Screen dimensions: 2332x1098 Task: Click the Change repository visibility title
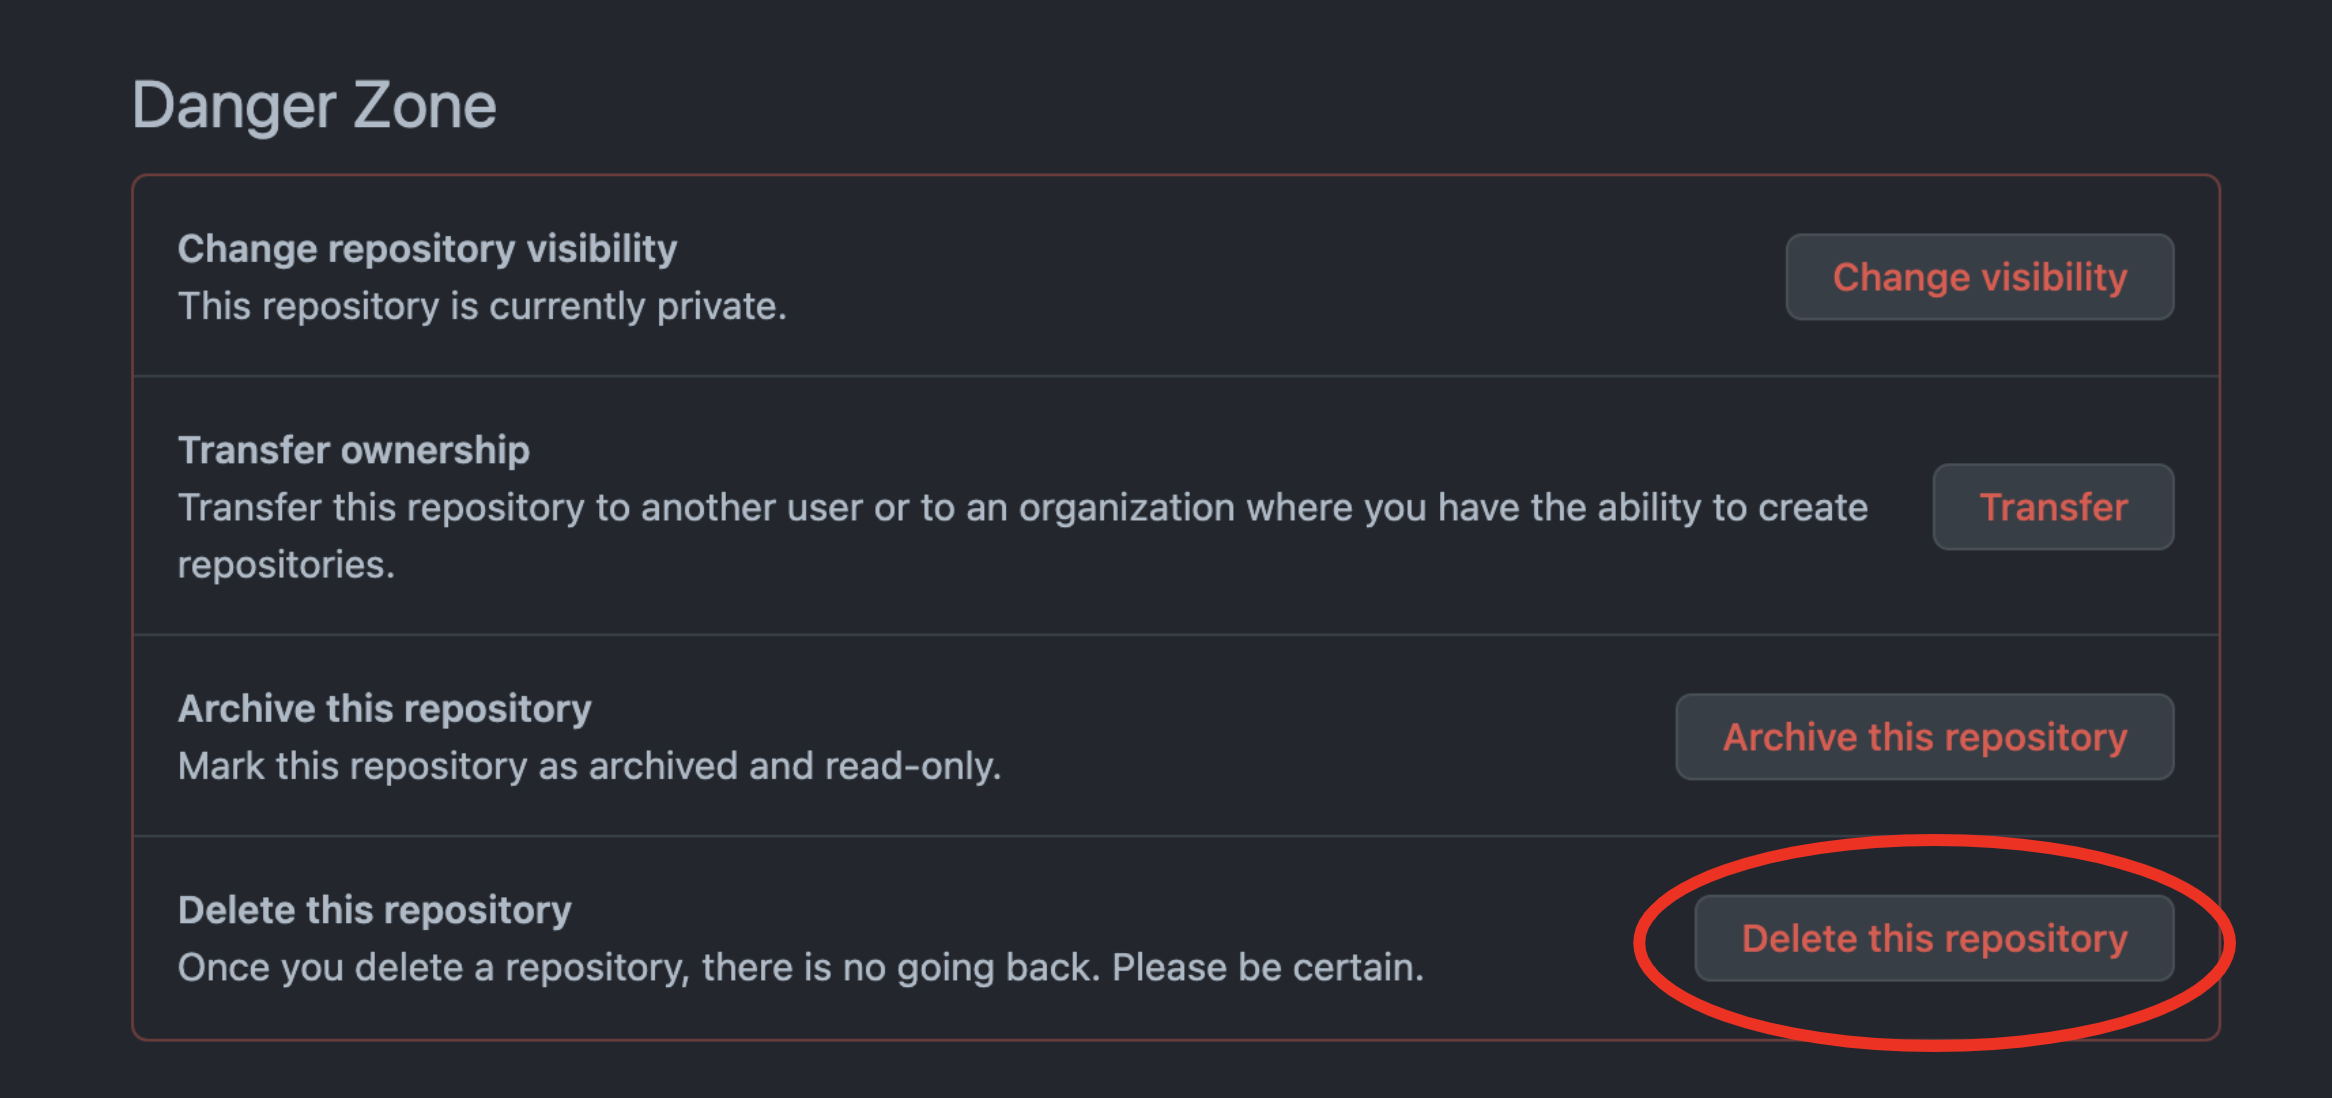click(x=427, y=248)
